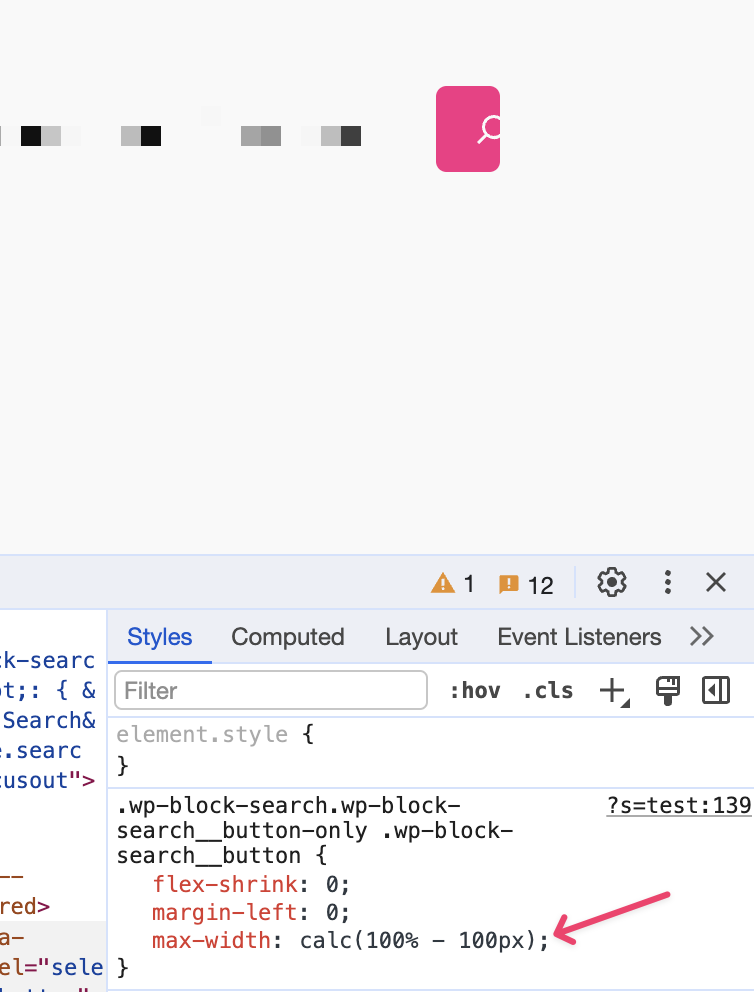Image resolution: width=754 pixels, height=992 pixels.
Task: Toggle :hov element state panel
Action: click(474, 691)
